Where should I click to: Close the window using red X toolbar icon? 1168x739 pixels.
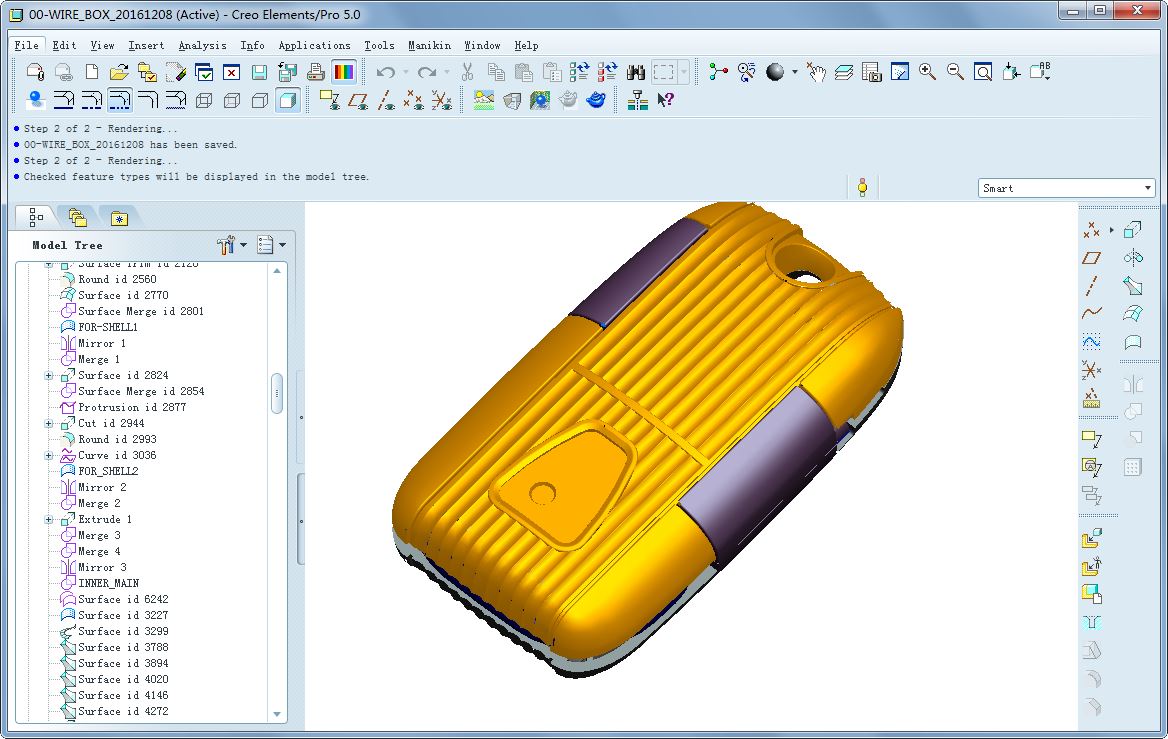pyautogui.click(x=232, y=72)
